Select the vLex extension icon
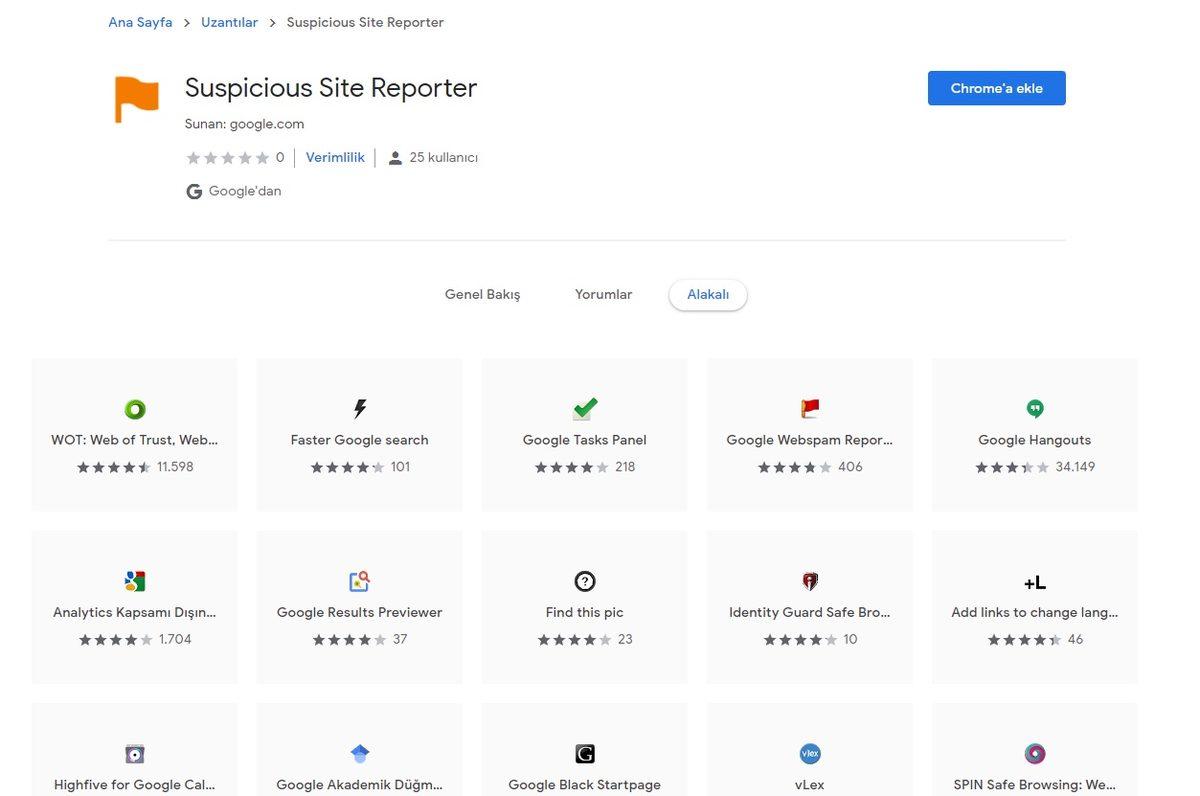The height and width of the screenshot is (796, 1200). (x=809, y=753)
